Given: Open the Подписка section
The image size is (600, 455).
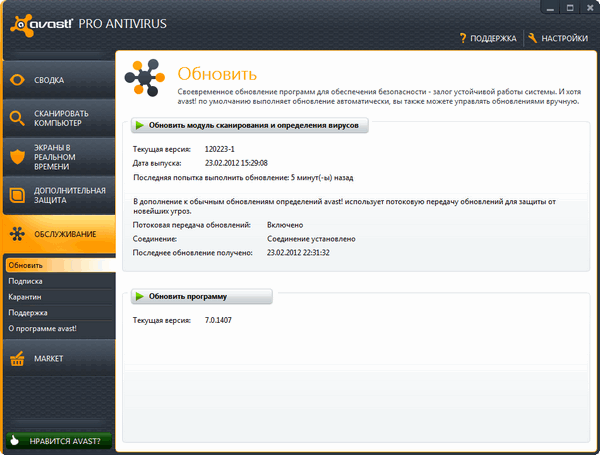Looking at the screenshot, I should (x=26, y=281).
